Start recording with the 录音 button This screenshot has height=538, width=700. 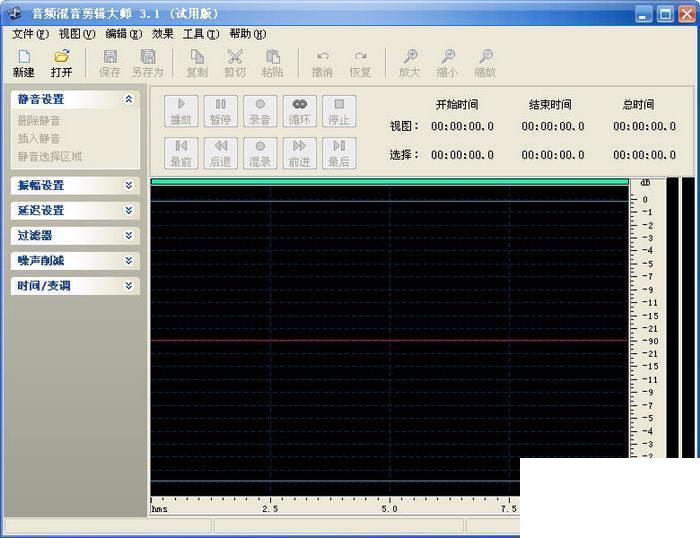click(260, 111)
